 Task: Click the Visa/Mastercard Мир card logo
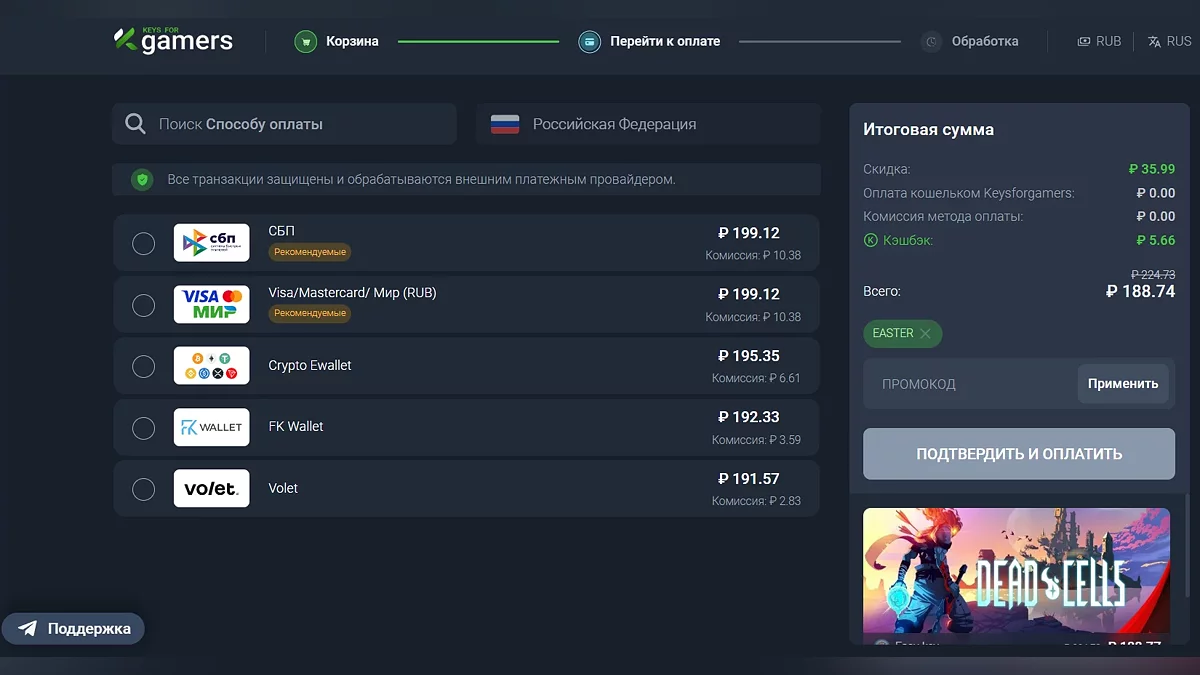211,304
